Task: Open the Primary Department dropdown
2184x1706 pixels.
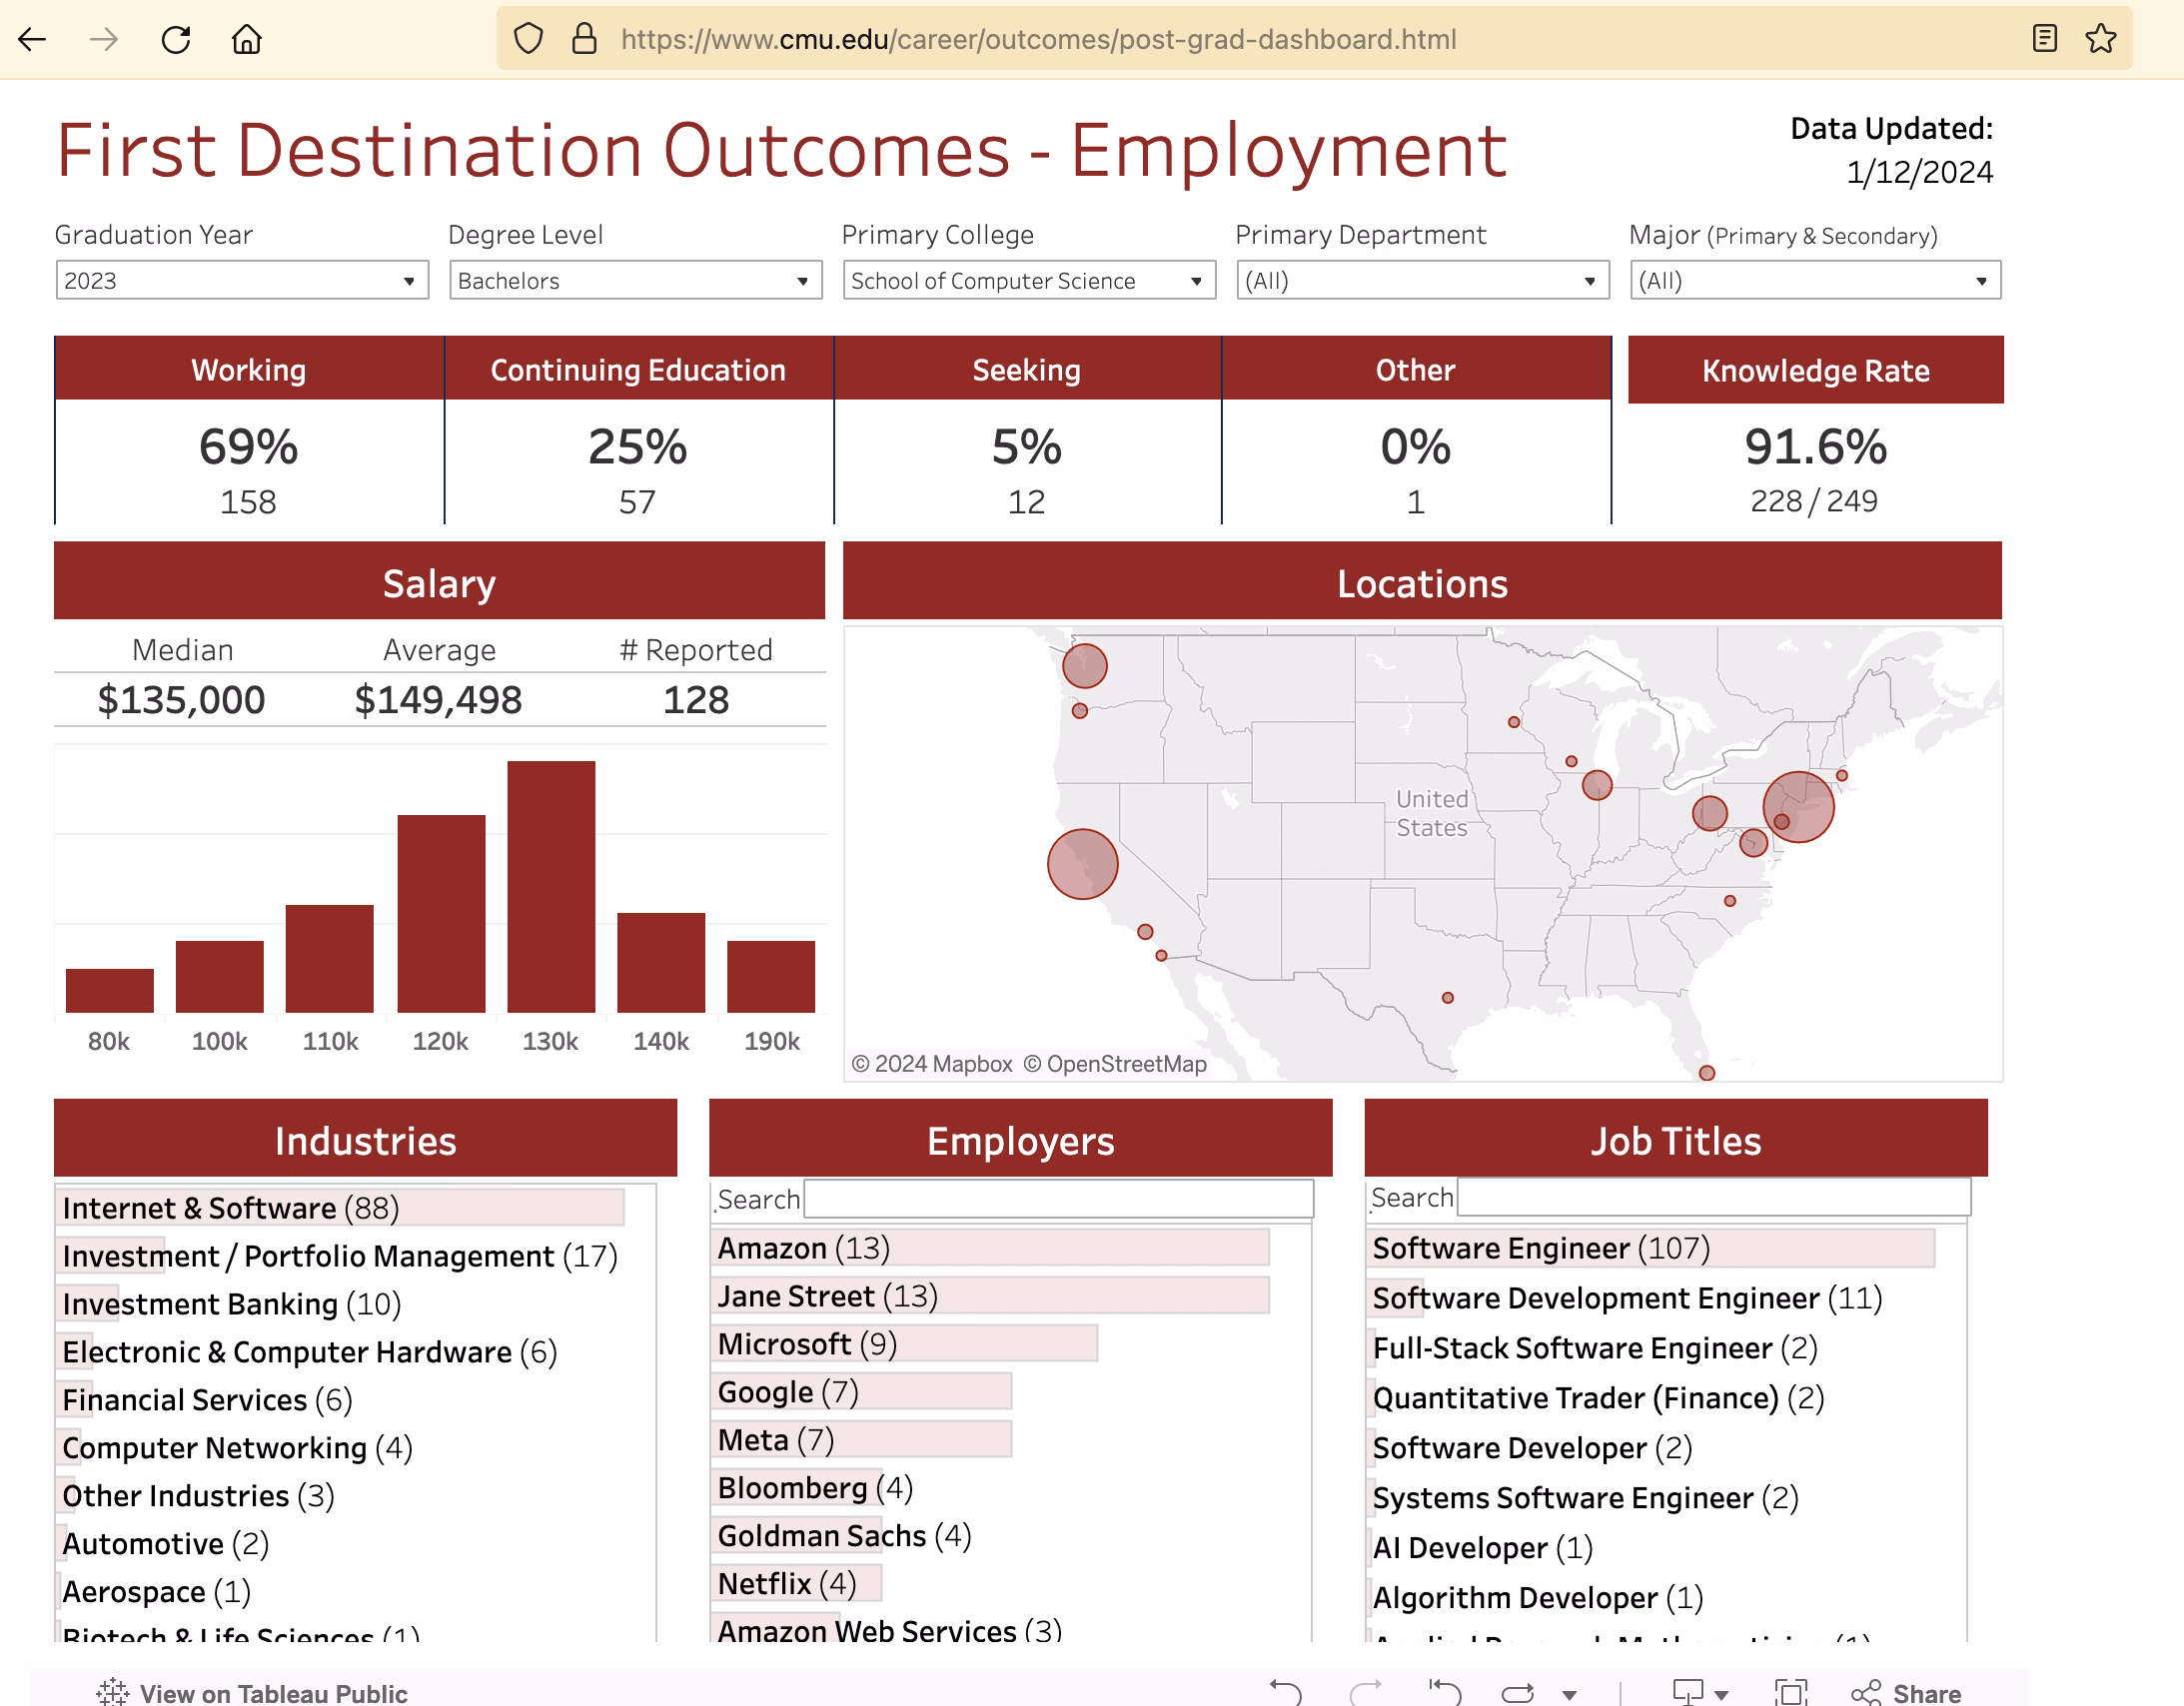Action: tap(1423, 281)
